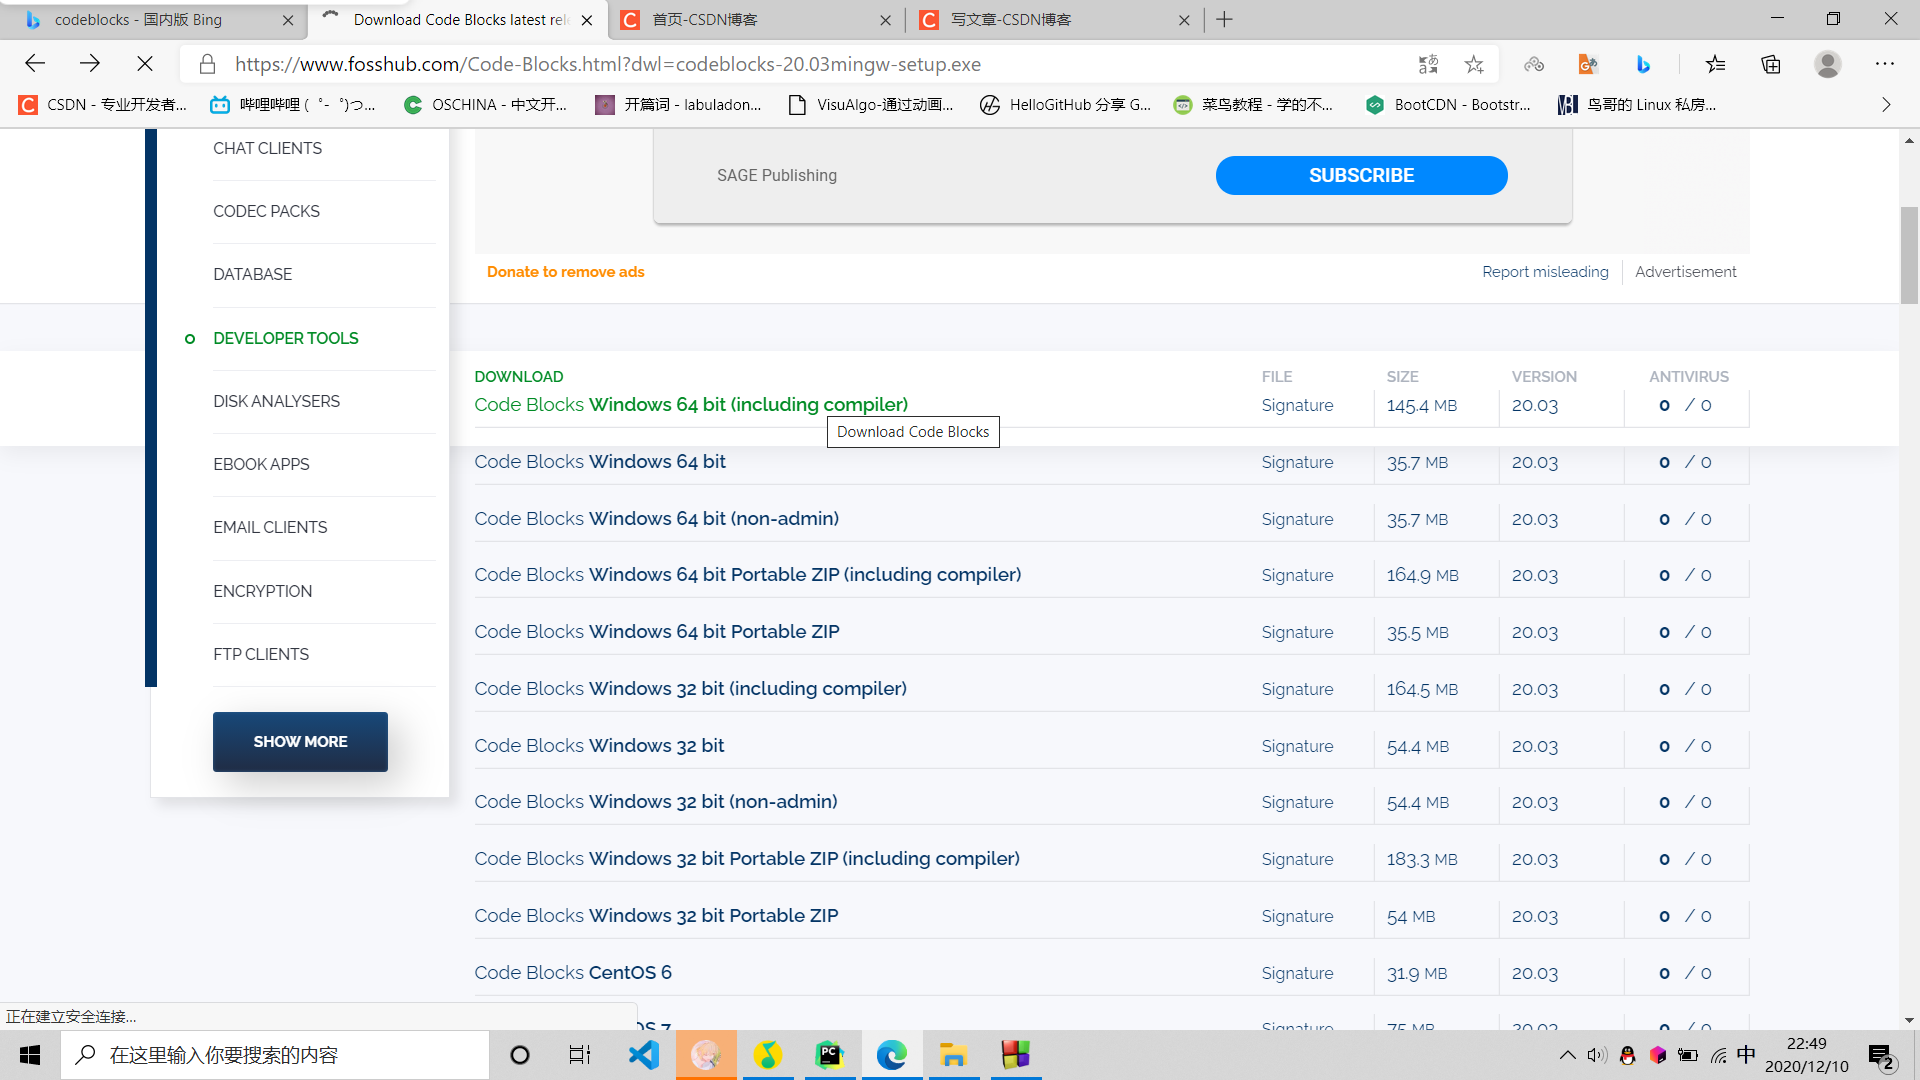Open the browser settings ellipsis menu
This screenshot has height=1080, width=1920.
click(x=1884, y=64)
